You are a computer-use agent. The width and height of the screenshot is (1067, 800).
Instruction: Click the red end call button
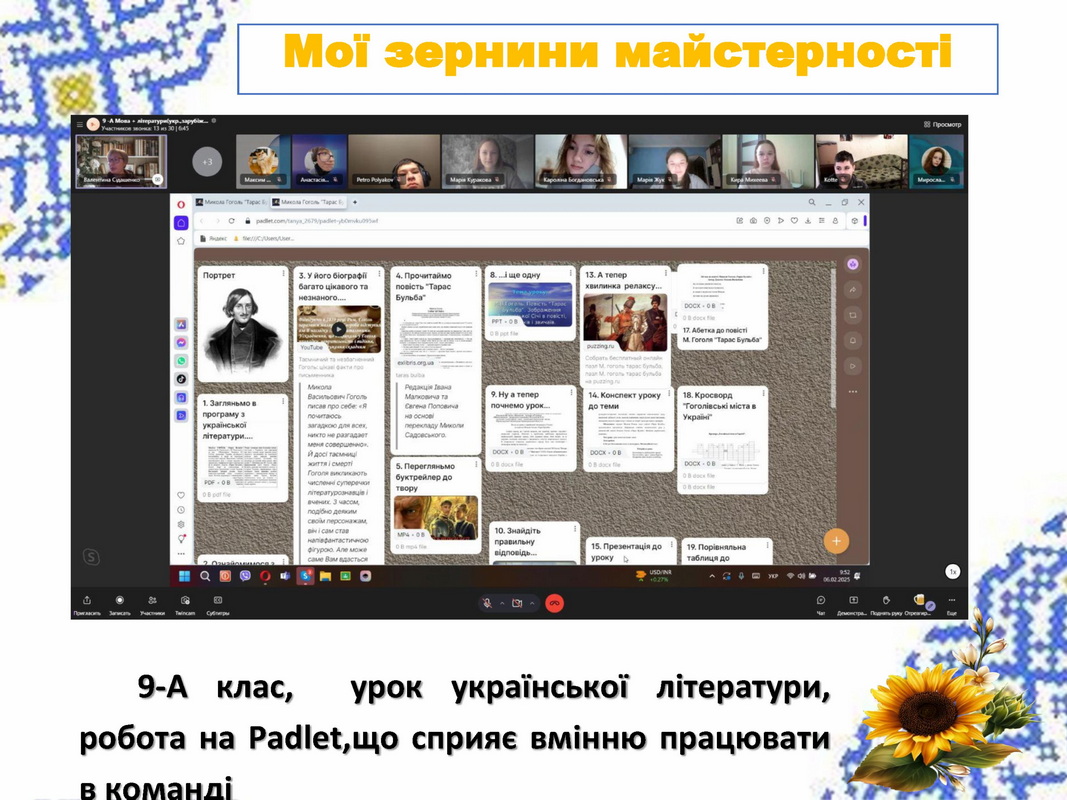554,603
